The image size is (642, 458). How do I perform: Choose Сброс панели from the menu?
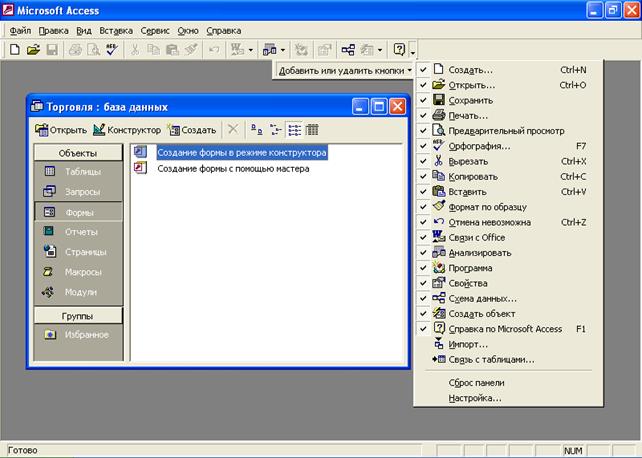pos(476,383)
